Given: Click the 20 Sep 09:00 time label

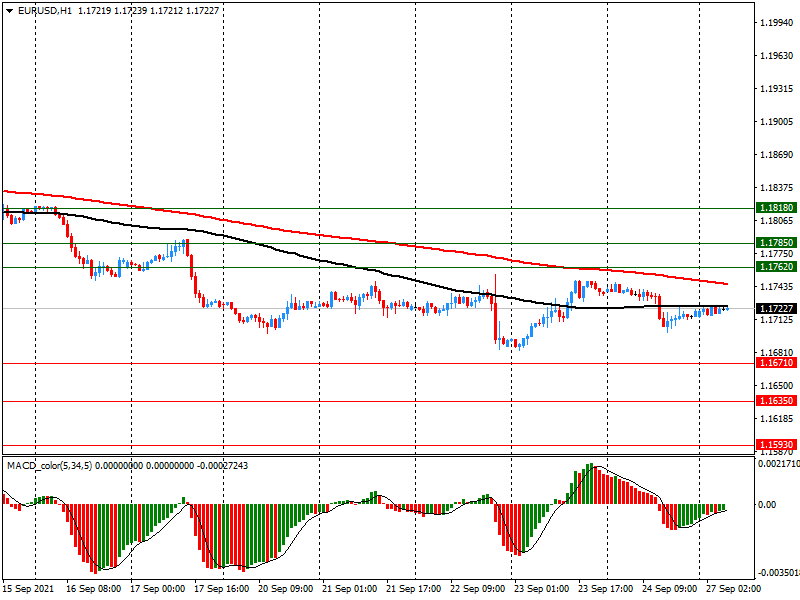Looking at the screenshot, I should click(x=286, y=589).
